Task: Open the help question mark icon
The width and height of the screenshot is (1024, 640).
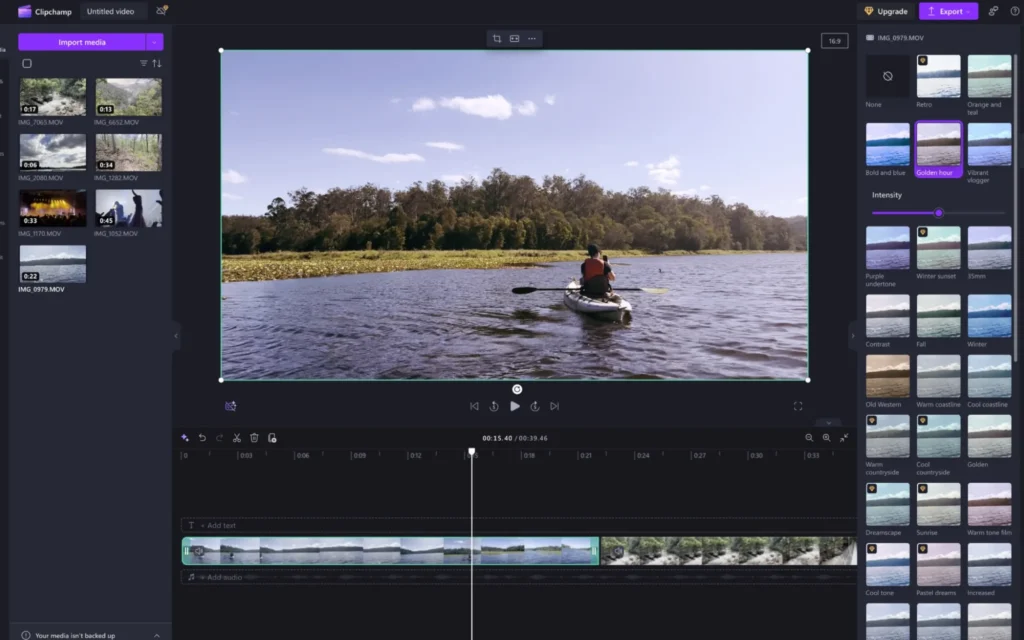Action: coord(1015,11)
